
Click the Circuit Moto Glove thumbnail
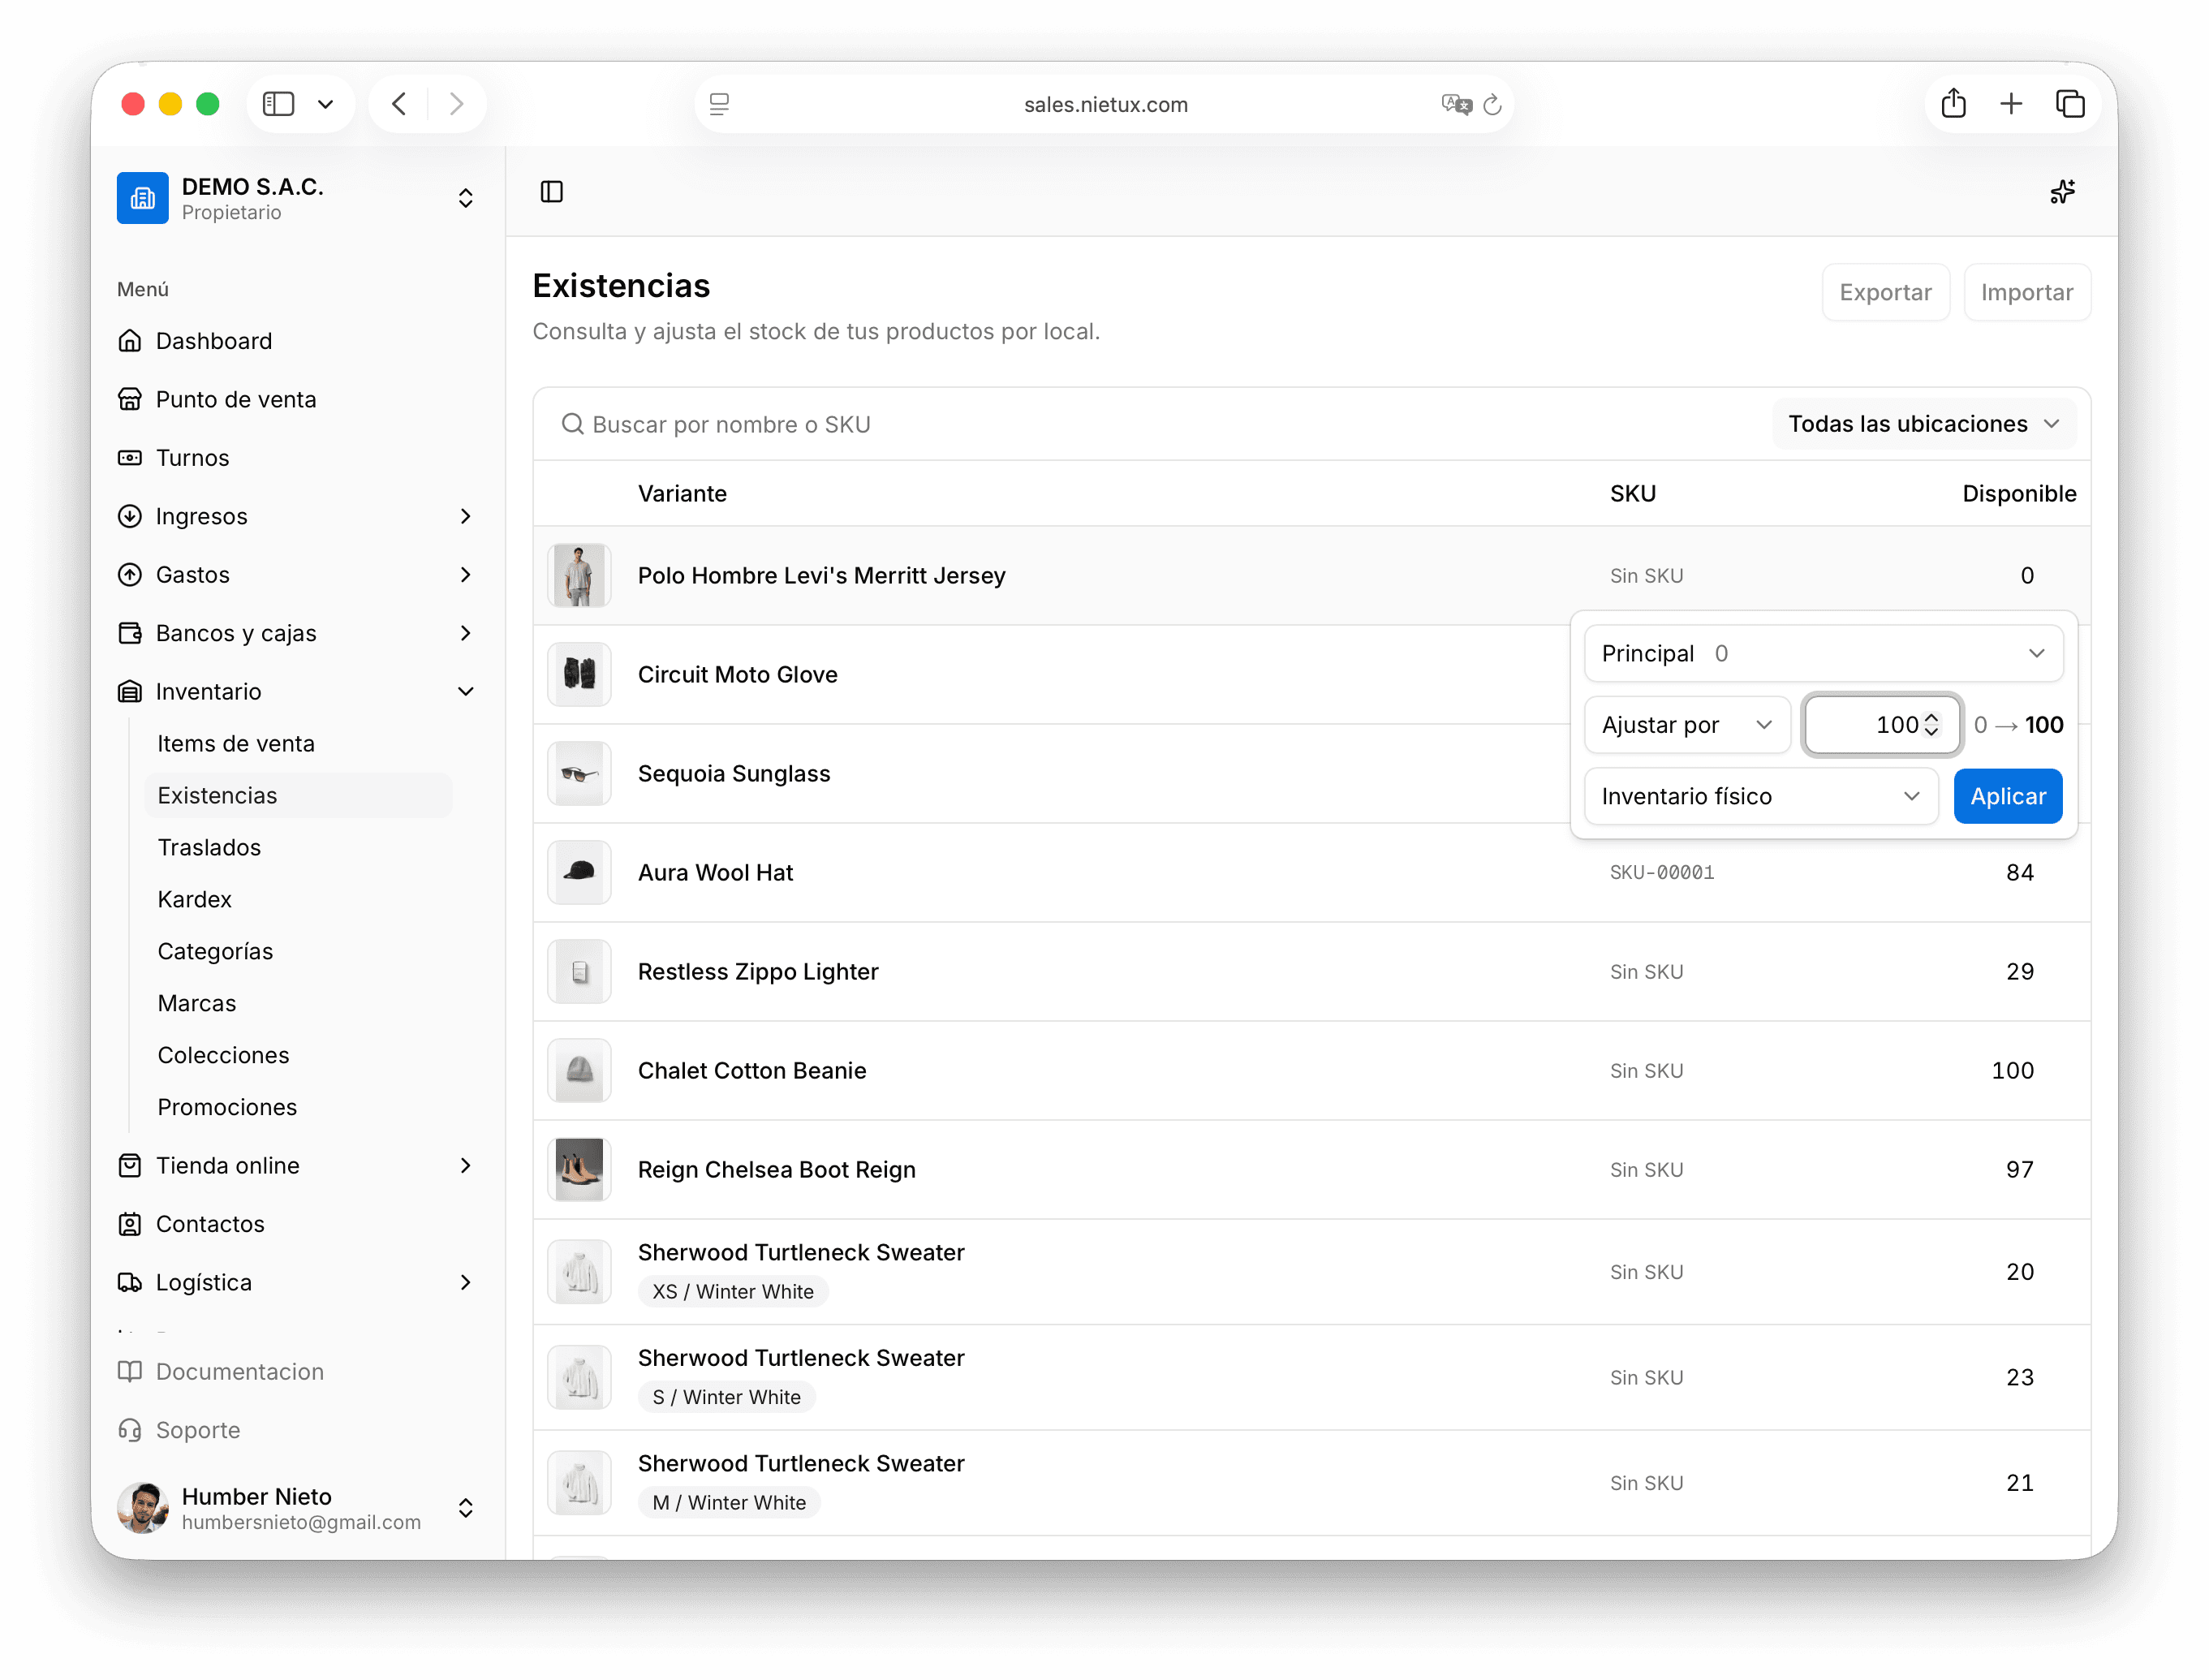pyautogui.click(x=579, y=674)
